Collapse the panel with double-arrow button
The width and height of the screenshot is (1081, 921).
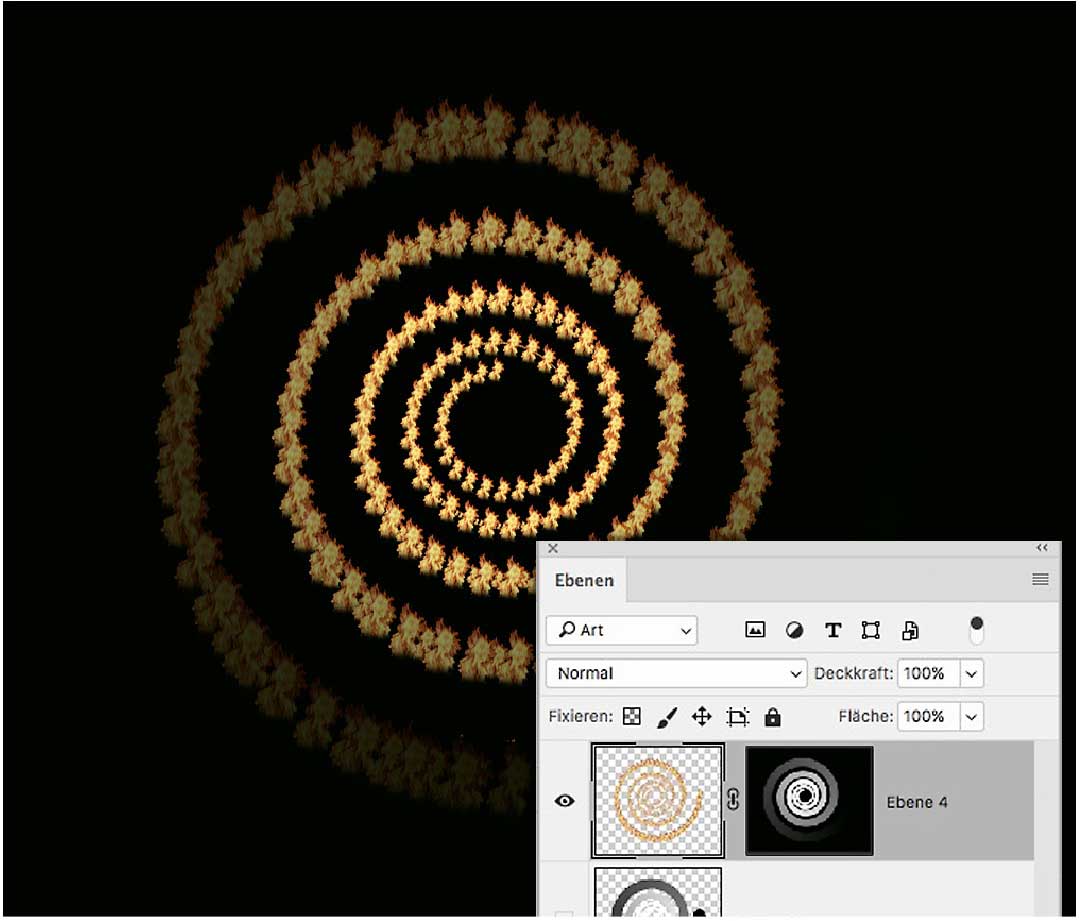pos(1042,548)
